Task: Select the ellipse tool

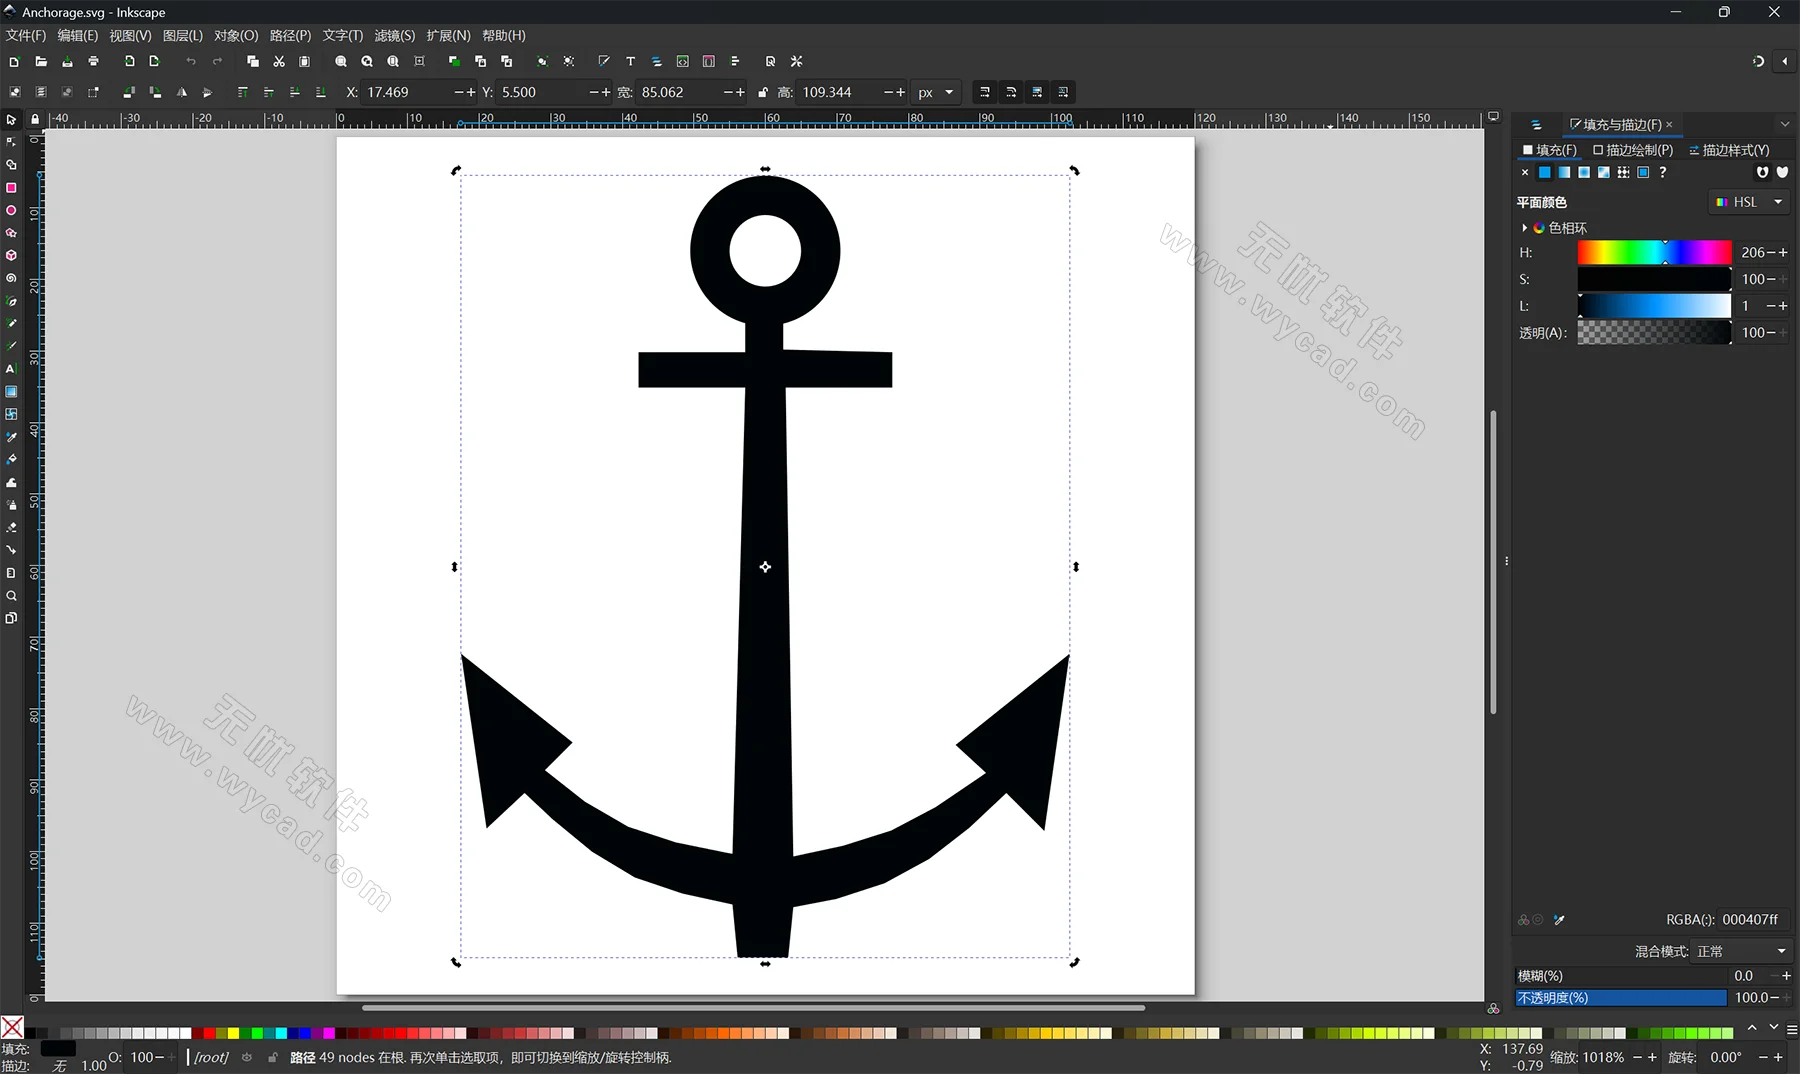Action: (x=11, y=210)
